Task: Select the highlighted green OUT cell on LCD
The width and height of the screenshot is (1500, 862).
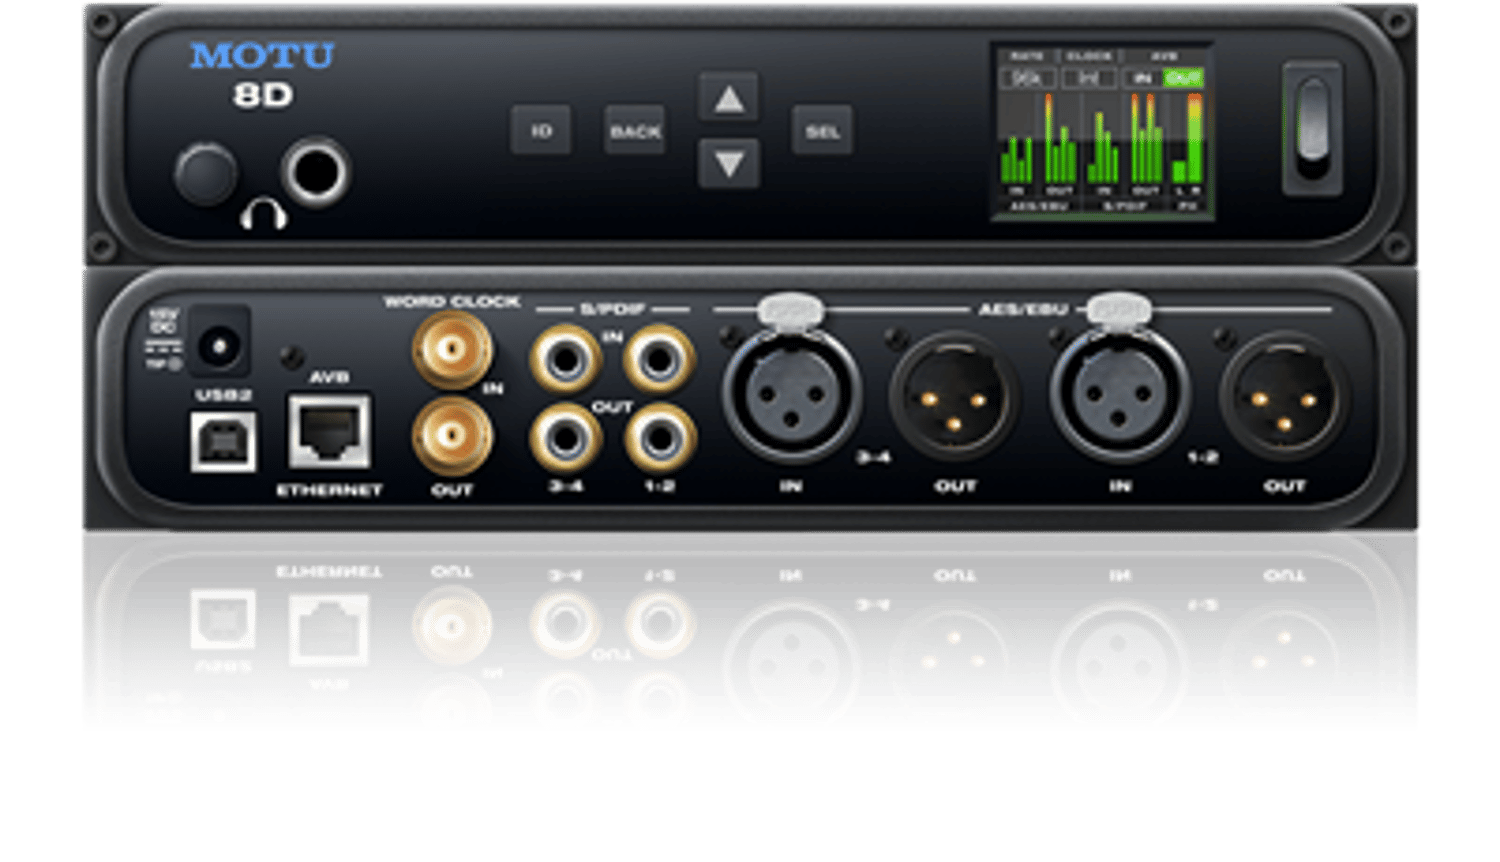Action: click(x=1183, y=78)
